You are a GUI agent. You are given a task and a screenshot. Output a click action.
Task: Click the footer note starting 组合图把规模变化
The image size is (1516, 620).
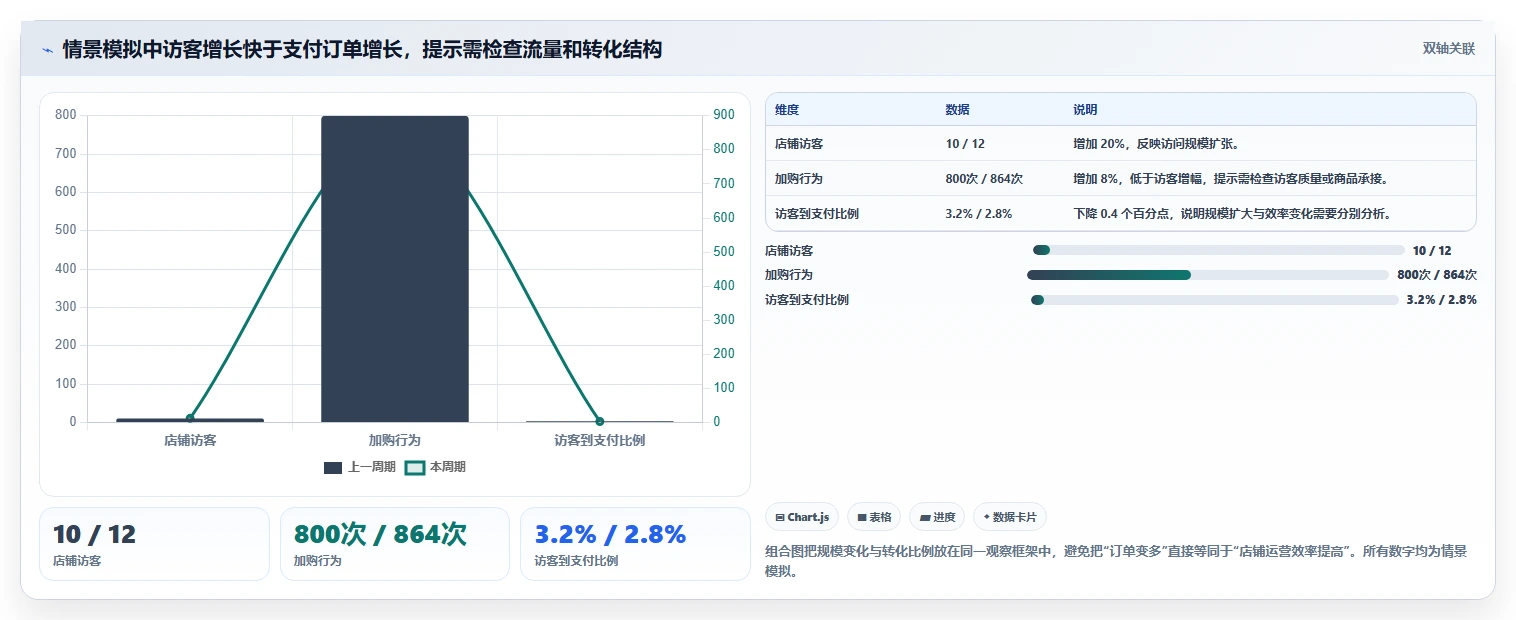1116,561
